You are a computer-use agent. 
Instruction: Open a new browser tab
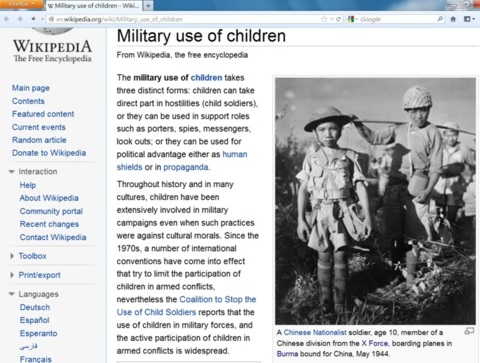tap(148, 6)
